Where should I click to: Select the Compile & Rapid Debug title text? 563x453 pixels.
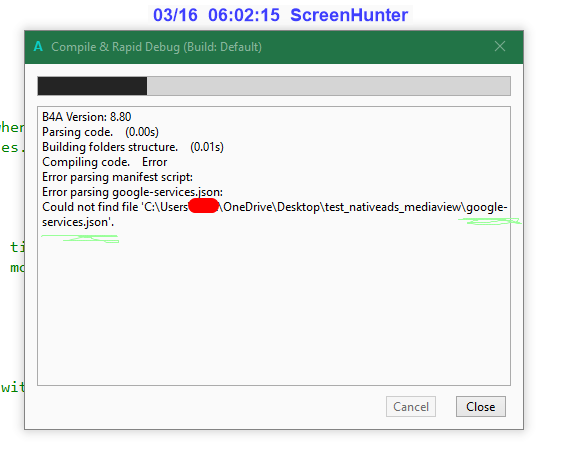(157, 47)
